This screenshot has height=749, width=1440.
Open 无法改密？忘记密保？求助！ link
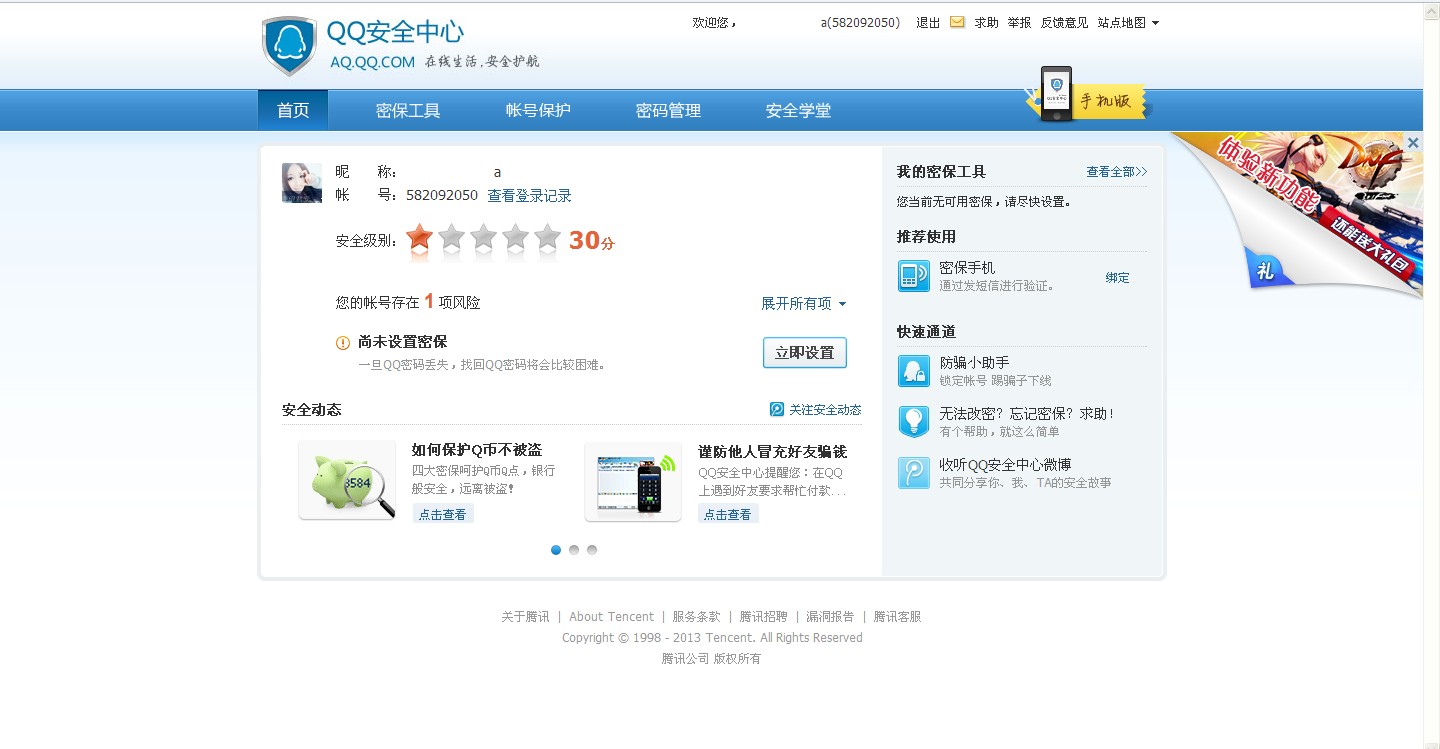(x=1027, y=413)
